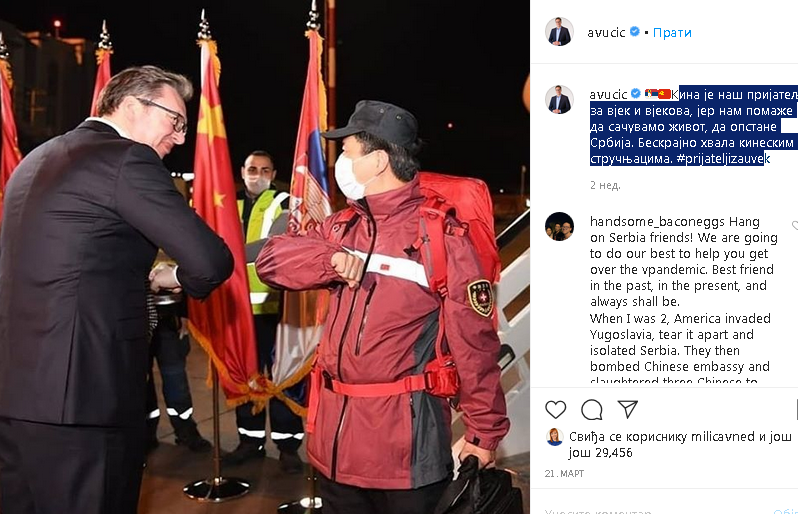The image size is (798, 514).
Task: Open avucic username in header
Action: point(606,33)
